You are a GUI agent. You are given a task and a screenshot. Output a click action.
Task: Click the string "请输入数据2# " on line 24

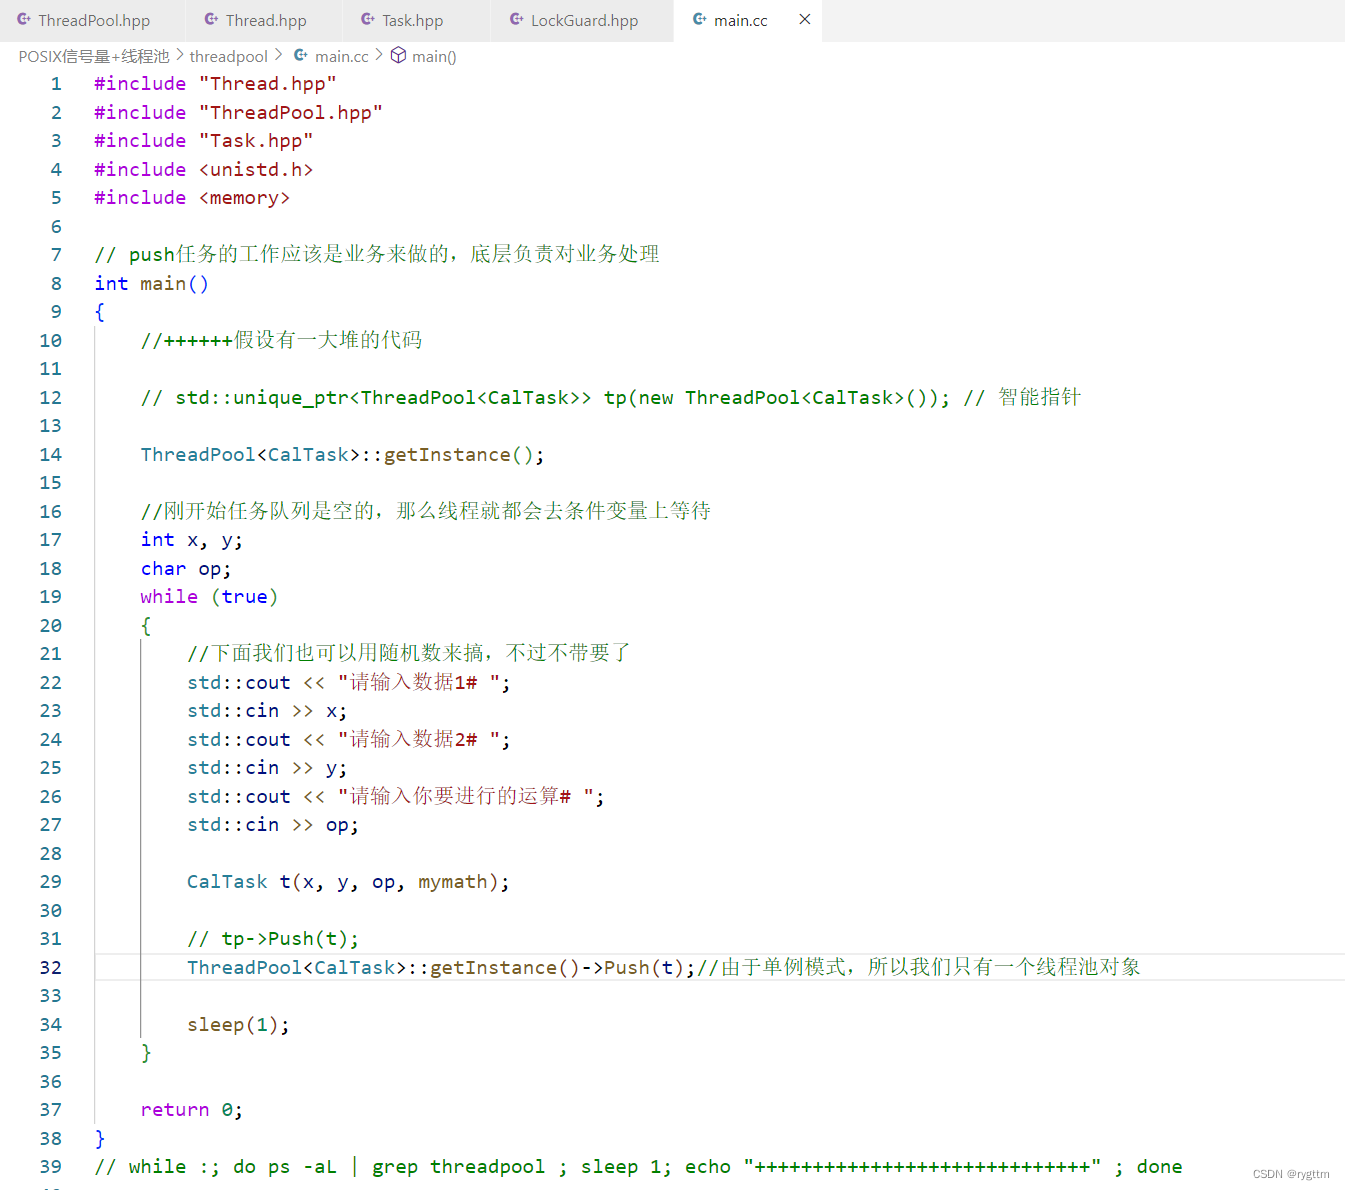(x=418, y=740)
